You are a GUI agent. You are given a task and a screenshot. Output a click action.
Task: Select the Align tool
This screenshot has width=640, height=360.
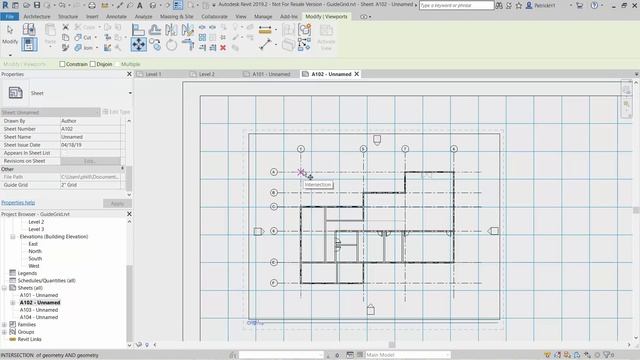[138, 30]
